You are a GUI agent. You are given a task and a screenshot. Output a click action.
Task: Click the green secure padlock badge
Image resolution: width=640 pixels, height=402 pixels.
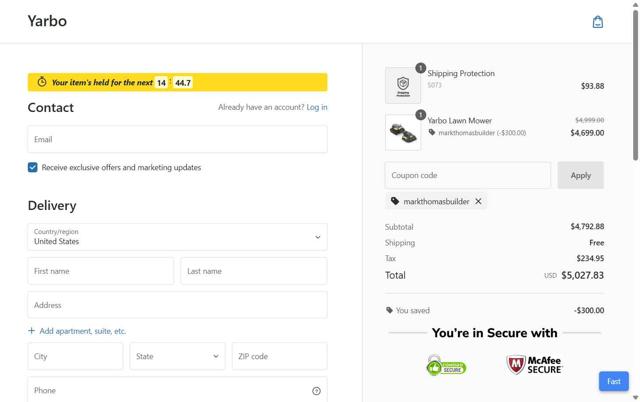tap(446, 365)
